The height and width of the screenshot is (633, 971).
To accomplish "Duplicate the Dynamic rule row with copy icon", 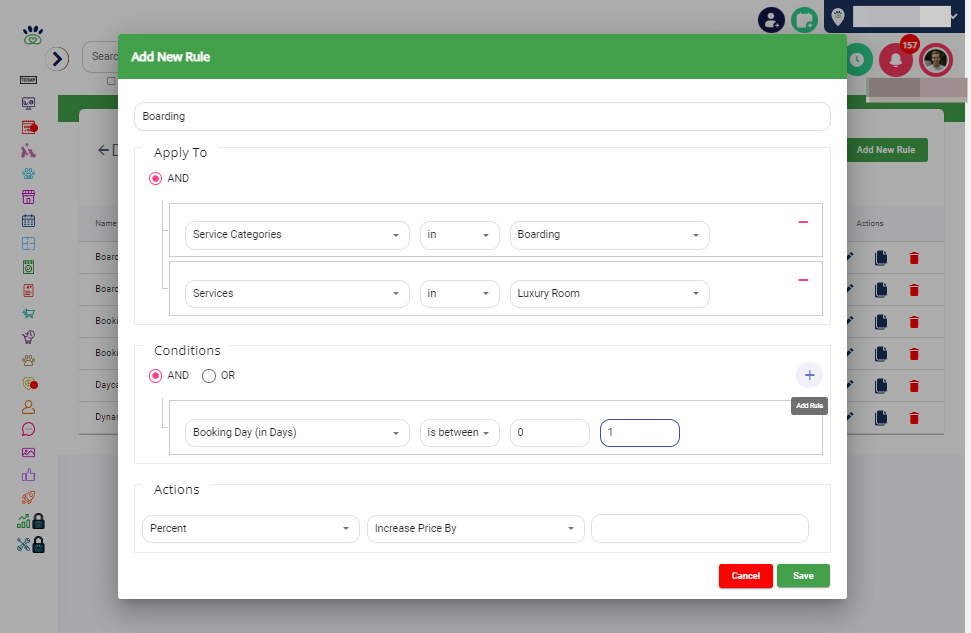I will (881, 418).
